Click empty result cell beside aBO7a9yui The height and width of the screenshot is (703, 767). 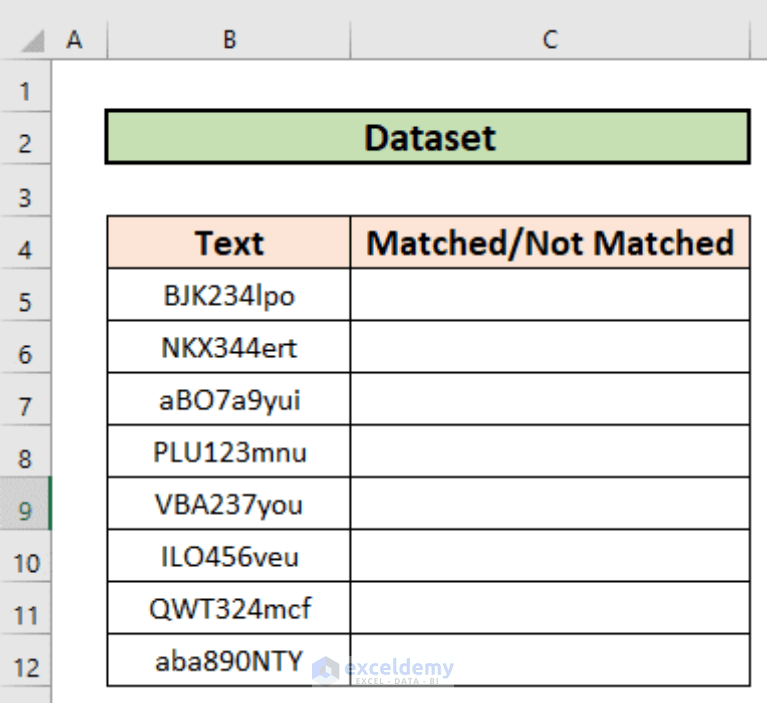click(550, 400)
